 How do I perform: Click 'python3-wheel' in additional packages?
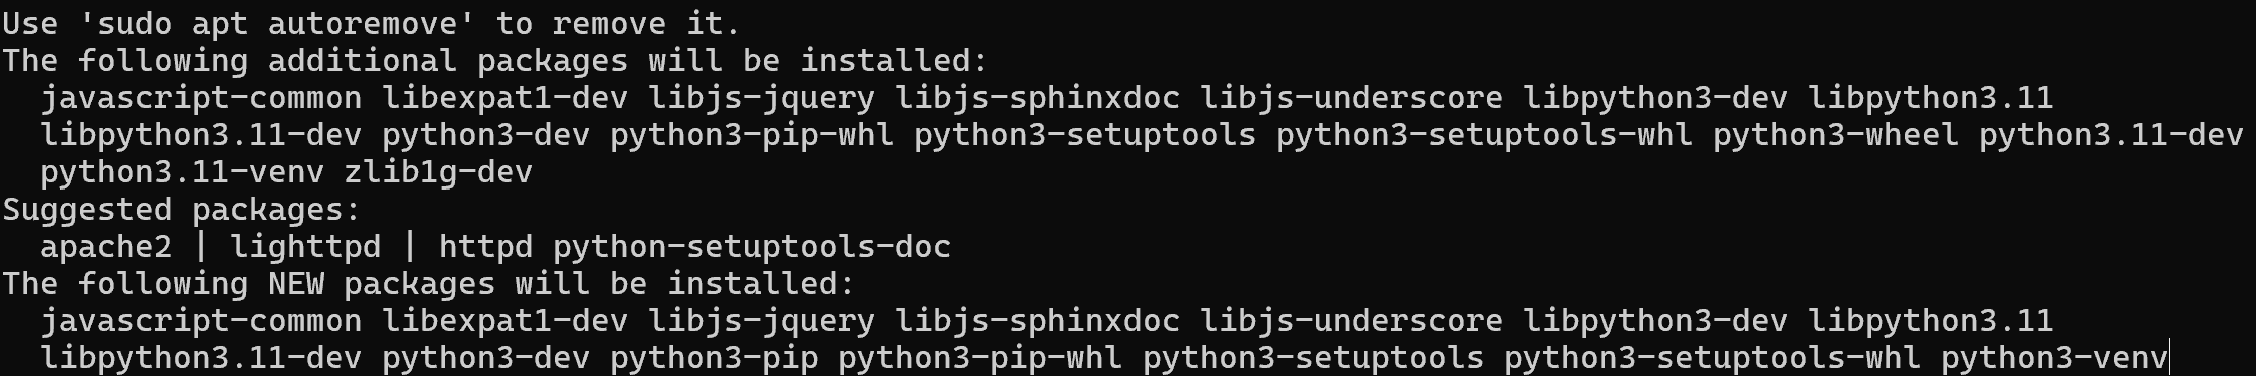point(1836,135)
